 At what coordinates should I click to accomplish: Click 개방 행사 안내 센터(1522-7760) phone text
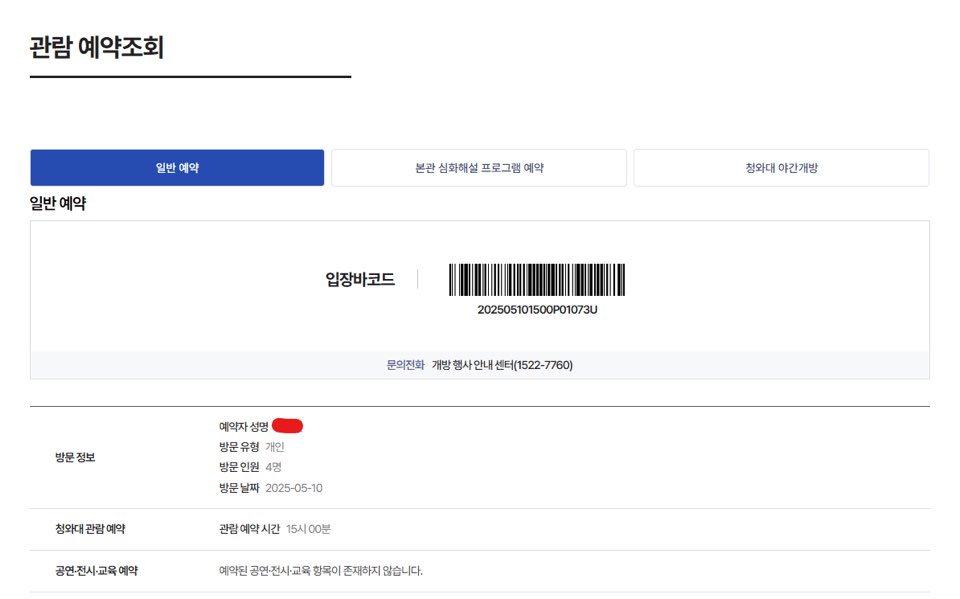click(x=502, y=365)
